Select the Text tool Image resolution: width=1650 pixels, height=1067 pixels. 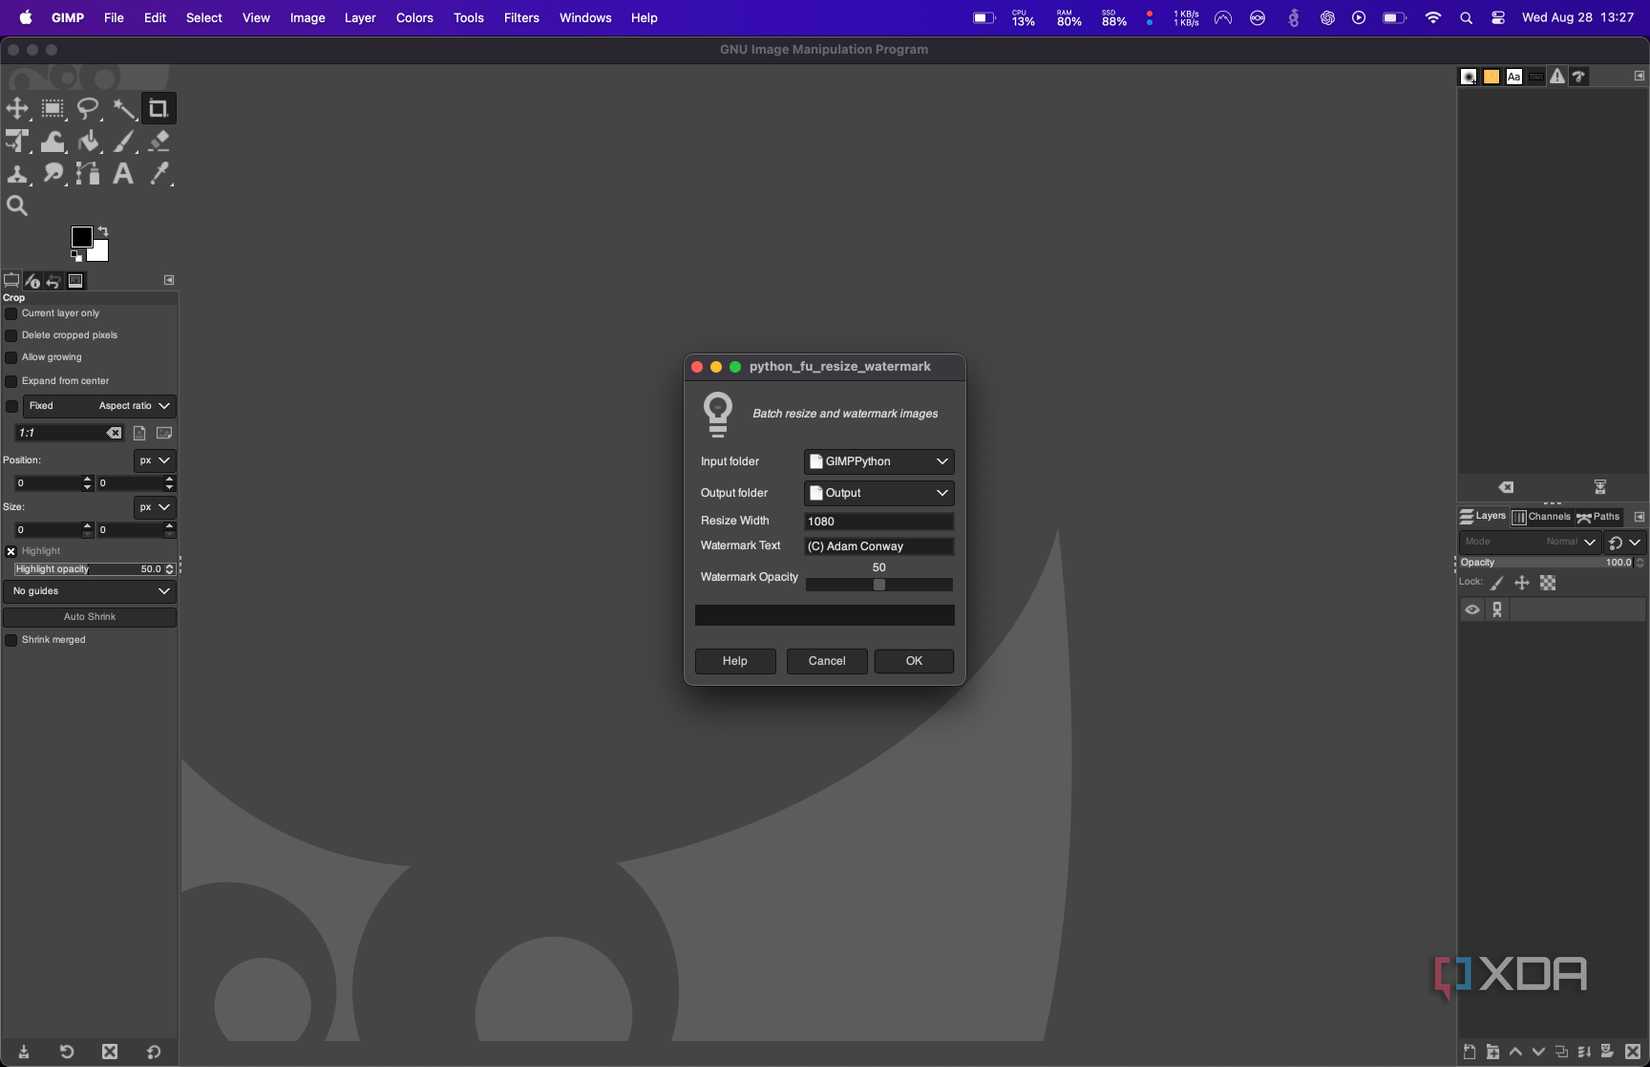[123, 174]
